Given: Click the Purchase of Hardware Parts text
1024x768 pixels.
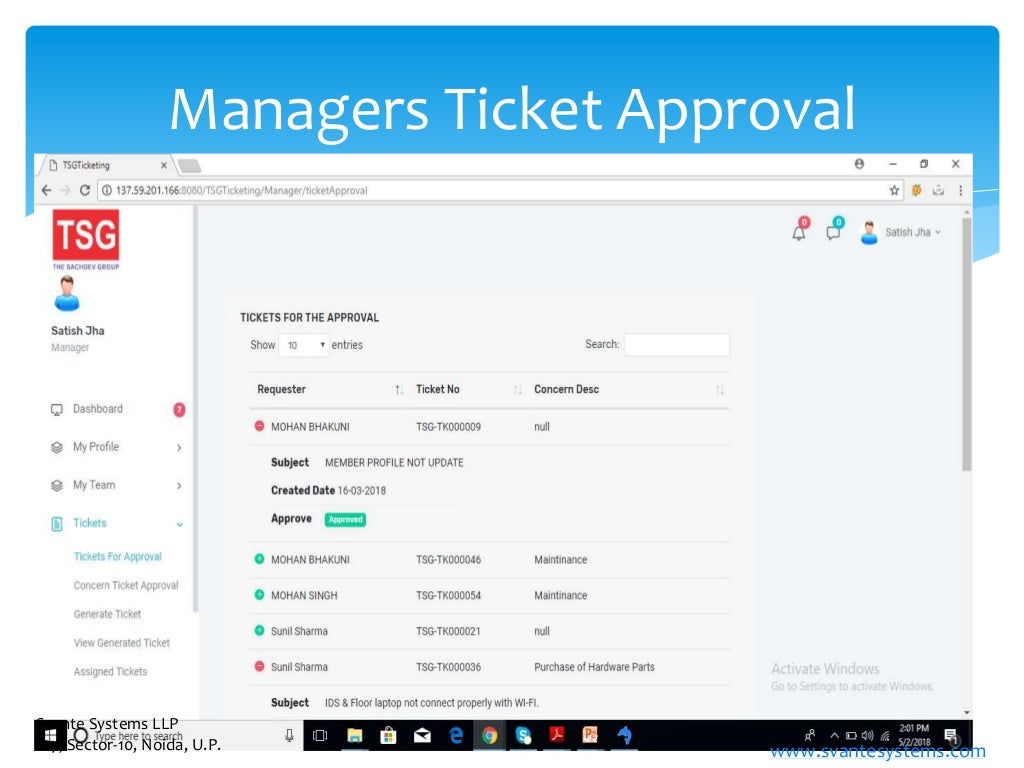Looking at the screenshot, I should tap(594, 667).
